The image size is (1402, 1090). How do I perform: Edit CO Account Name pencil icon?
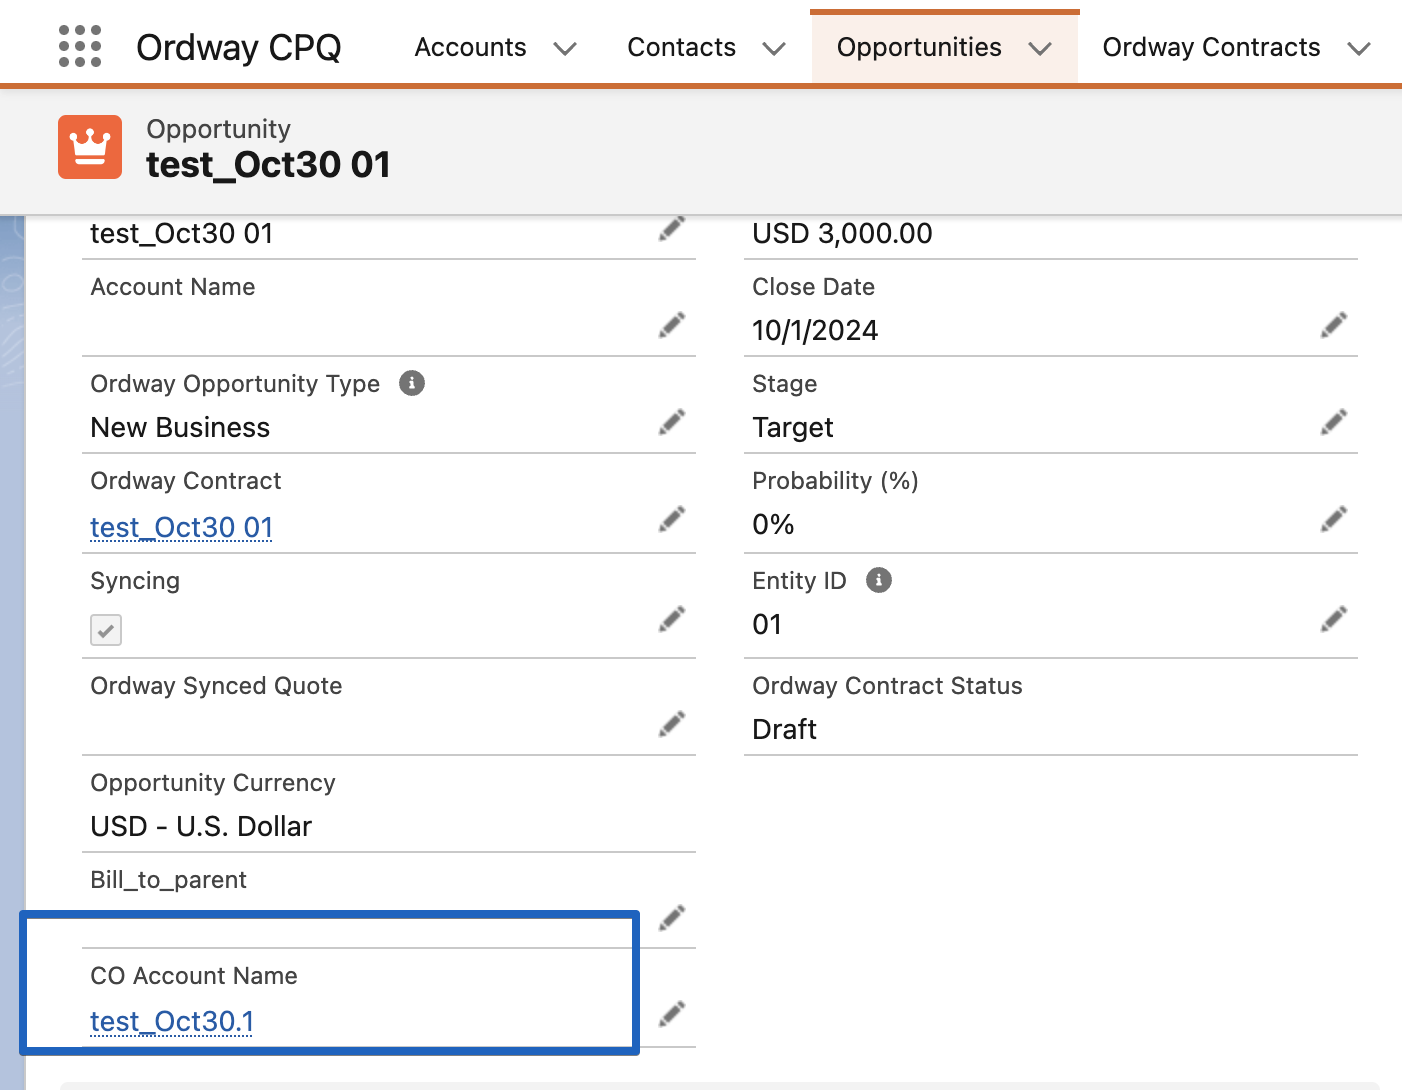pos(672,1014)
